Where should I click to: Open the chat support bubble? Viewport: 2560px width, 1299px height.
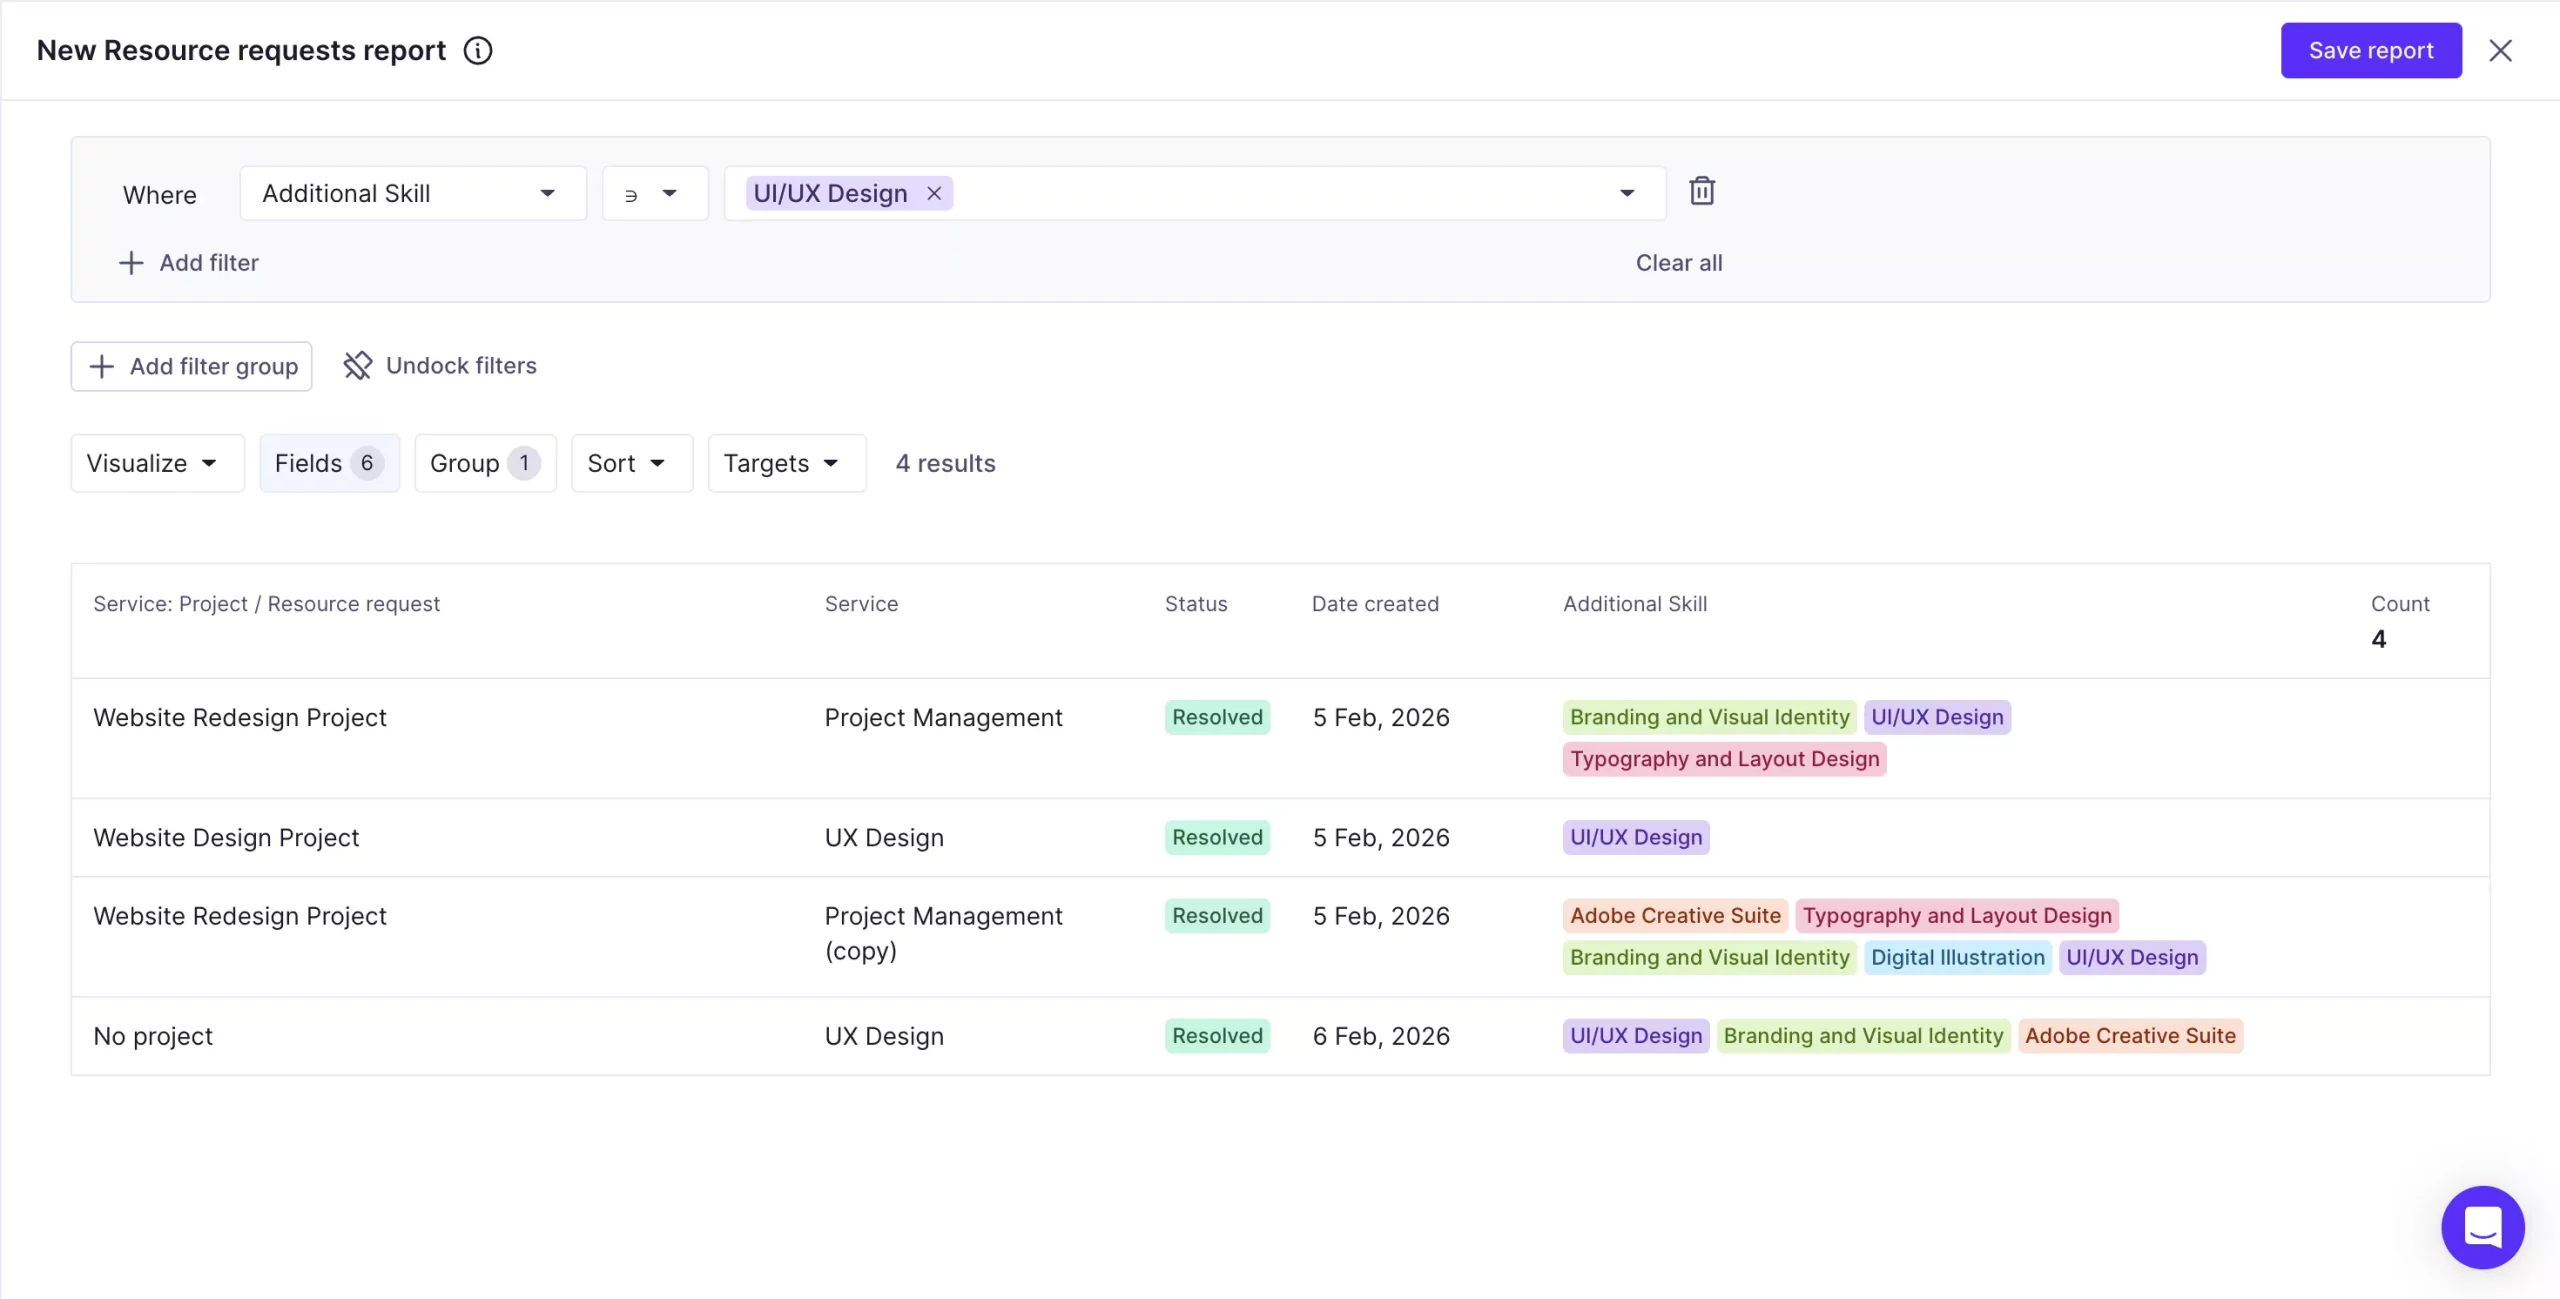click(x=2482, y=1227)
